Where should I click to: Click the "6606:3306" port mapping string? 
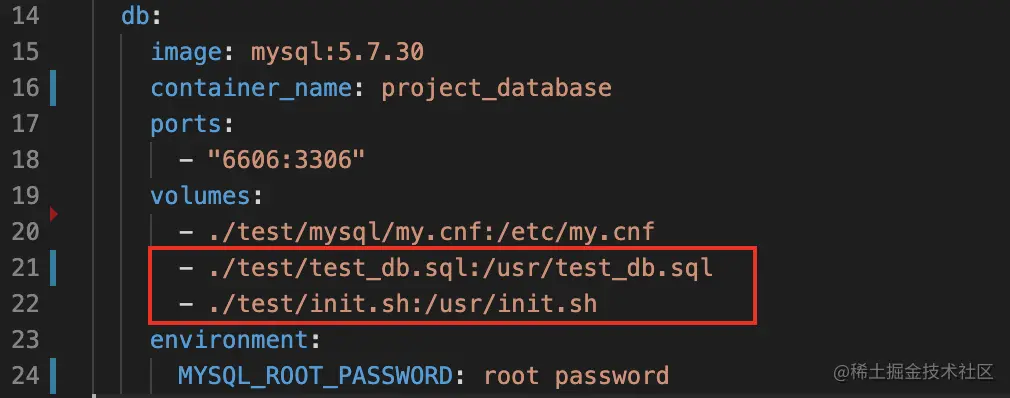287,160
